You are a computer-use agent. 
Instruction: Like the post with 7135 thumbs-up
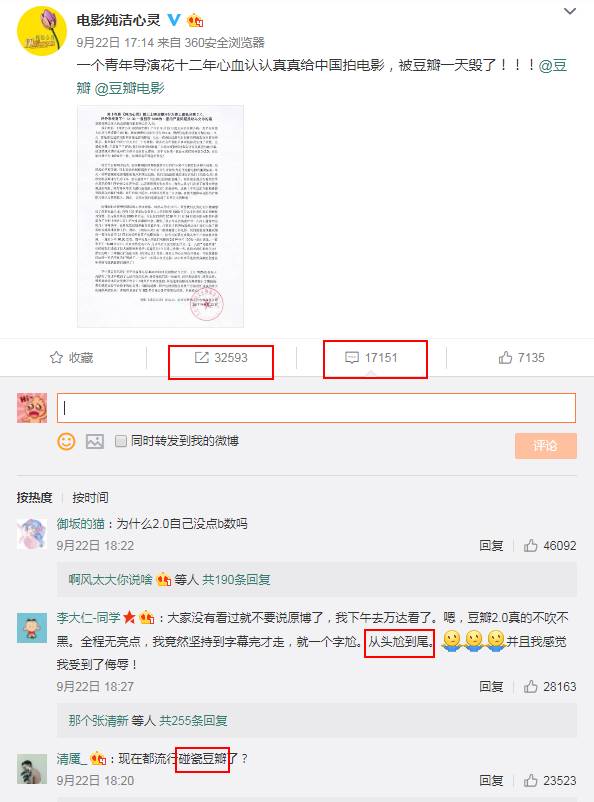[505, 358]
